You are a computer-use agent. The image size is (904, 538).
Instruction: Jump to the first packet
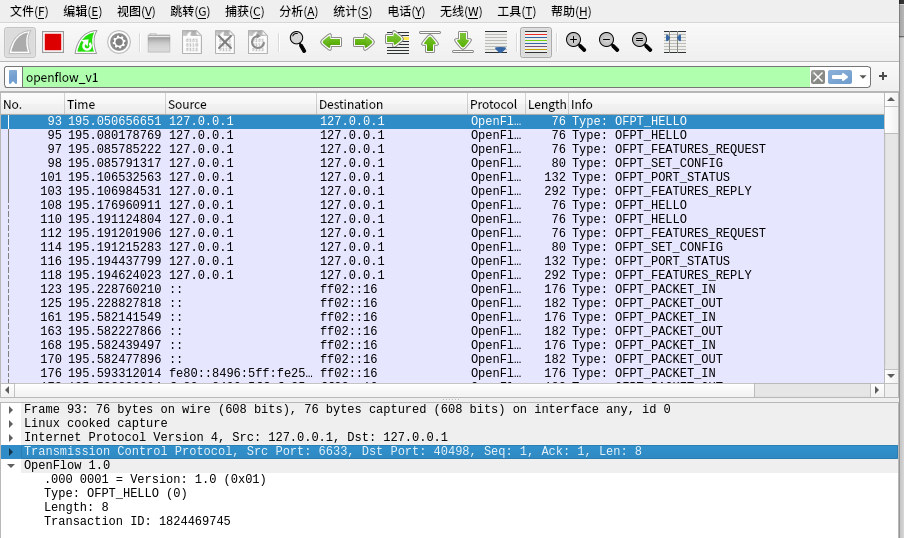tap(430, 42)
